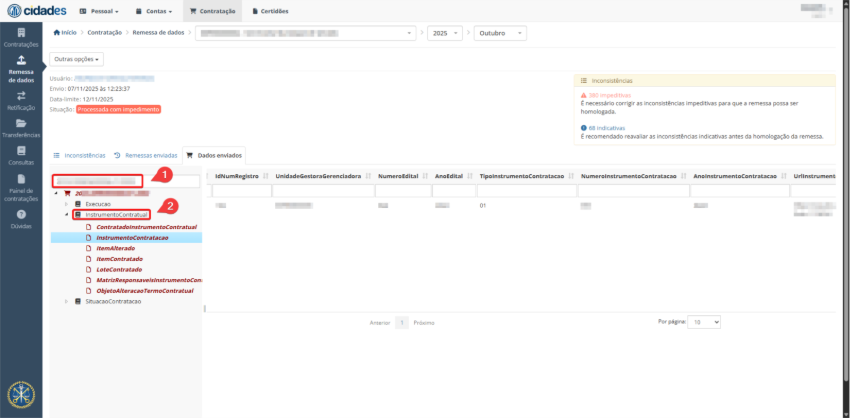Open Contratações in the left sidebar

[x=21, y=38]
